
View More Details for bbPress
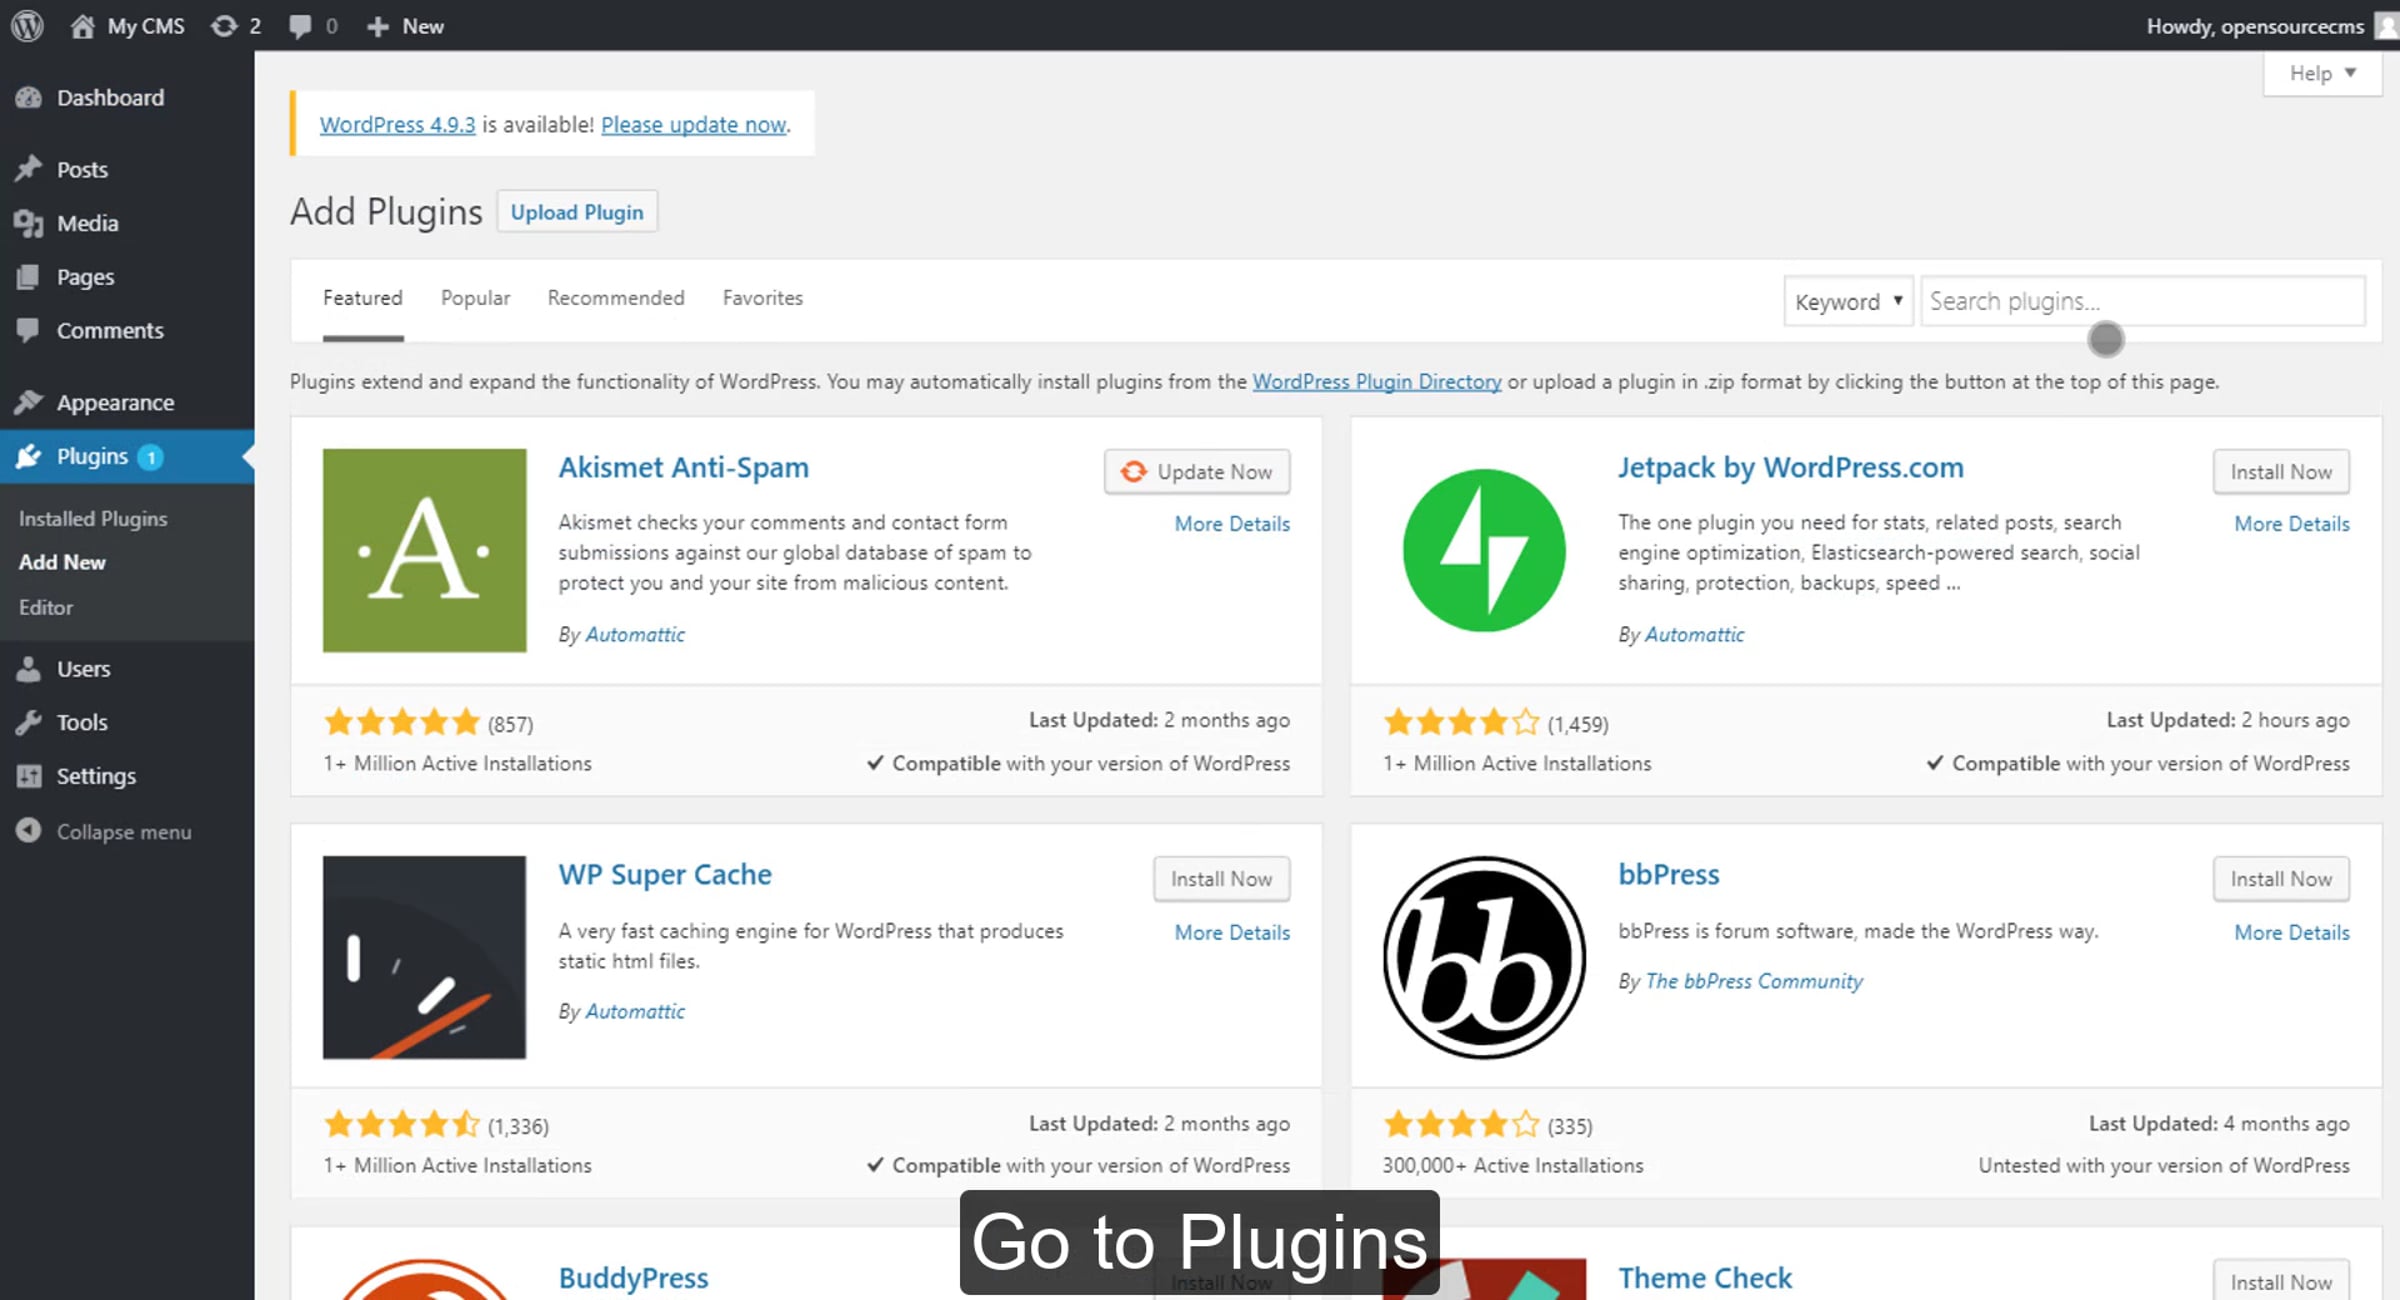click(2292, 932)
